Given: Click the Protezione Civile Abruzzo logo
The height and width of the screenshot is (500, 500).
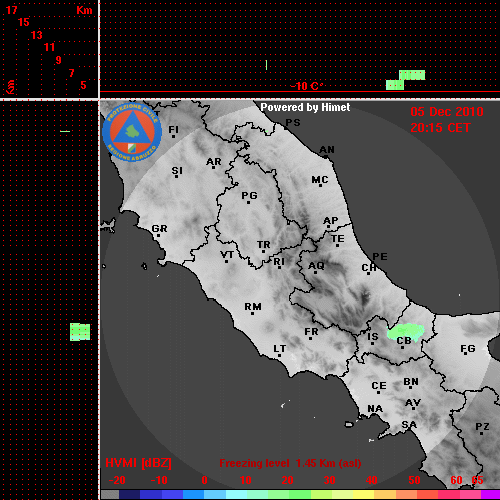Looking at the screenshot, I should tap(132, 132).
